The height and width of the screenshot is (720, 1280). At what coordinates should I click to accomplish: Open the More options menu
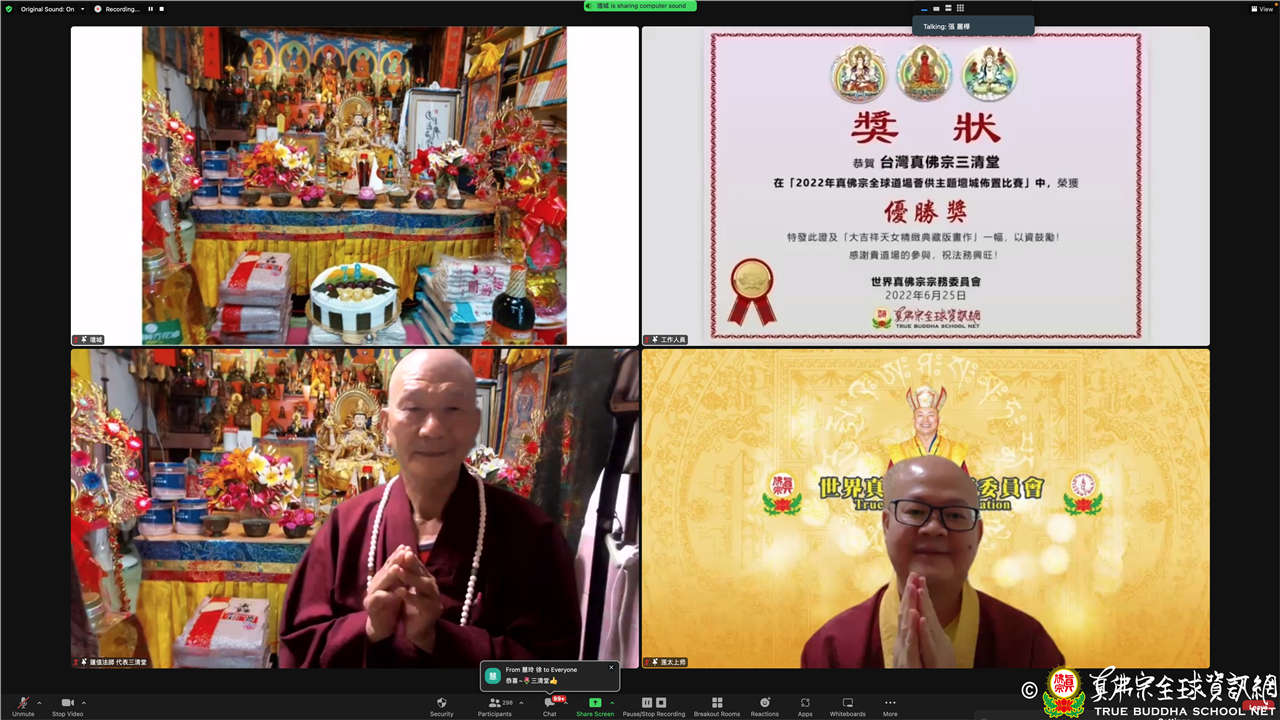point(890,705)
